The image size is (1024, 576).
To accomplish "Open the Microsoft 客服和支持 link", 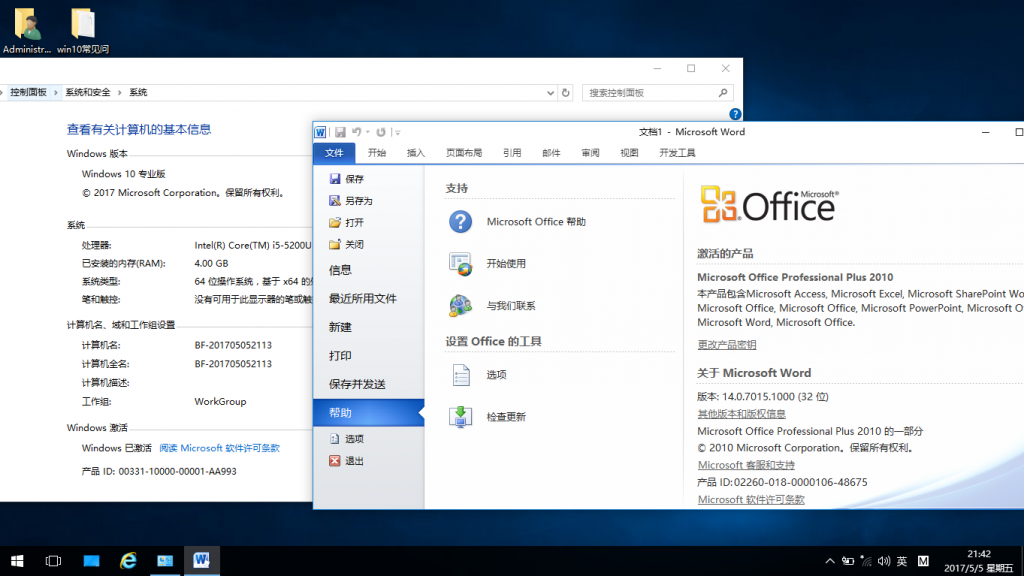I will tap(745, 465).
